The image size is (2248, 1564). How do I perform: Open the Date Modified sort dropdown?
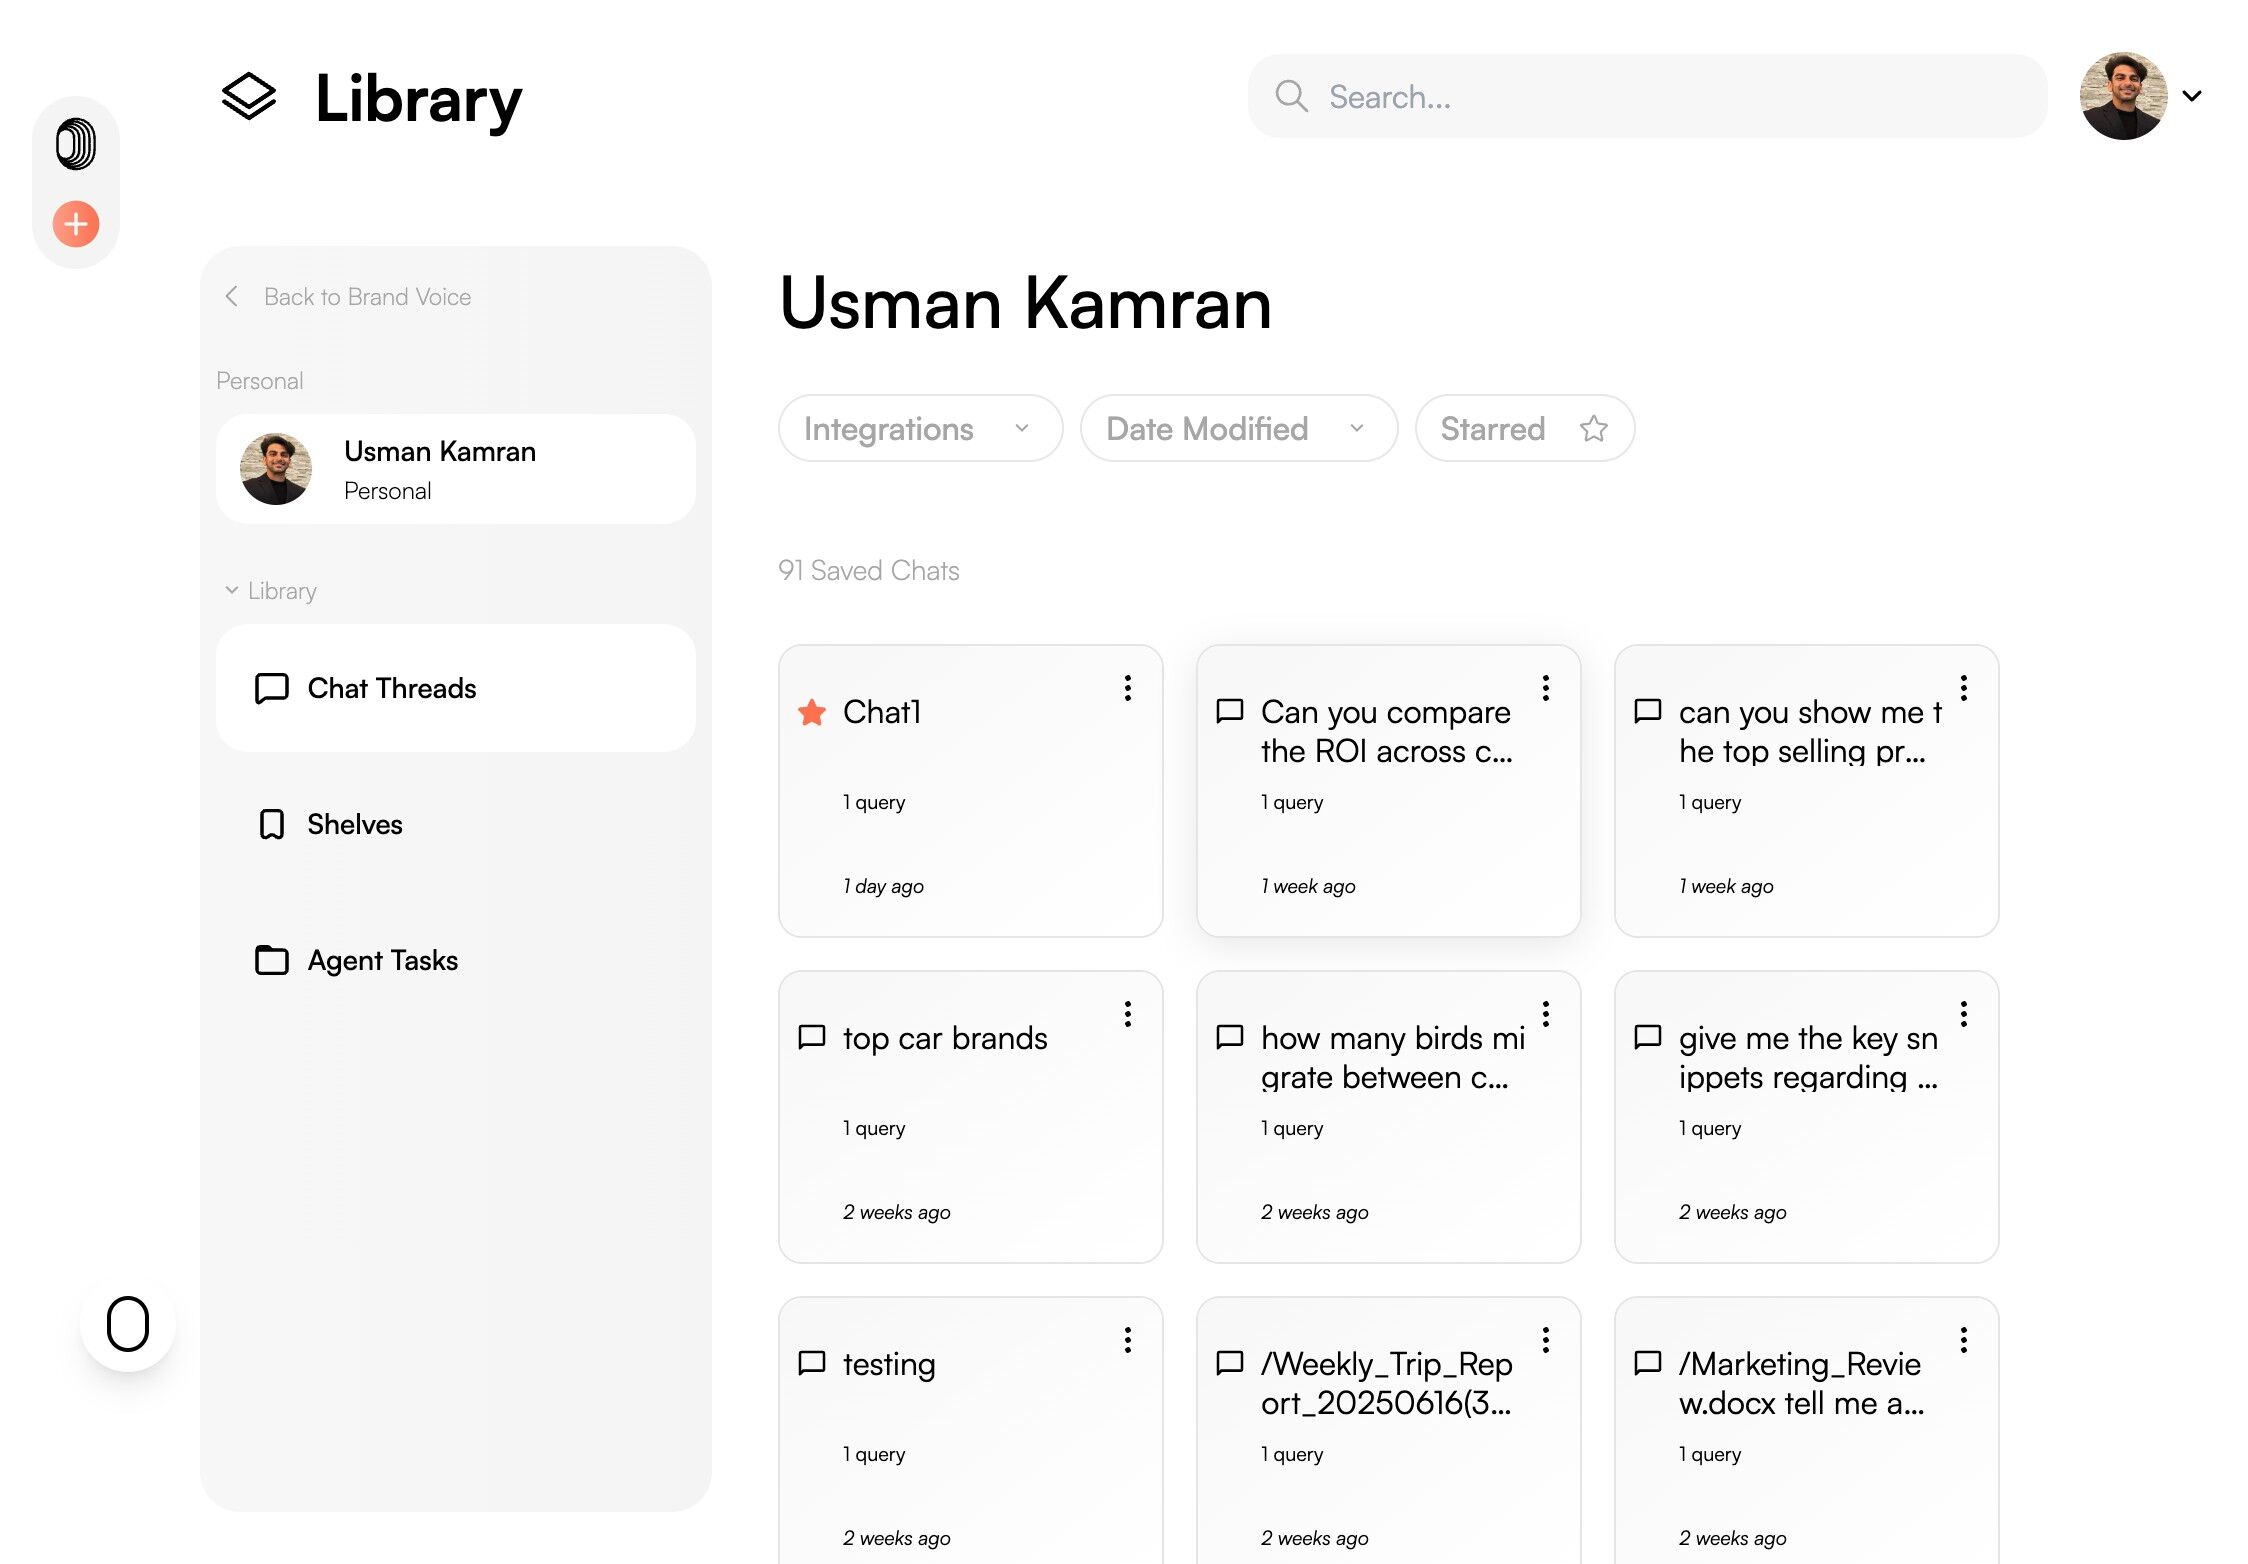coord(1237,429)
